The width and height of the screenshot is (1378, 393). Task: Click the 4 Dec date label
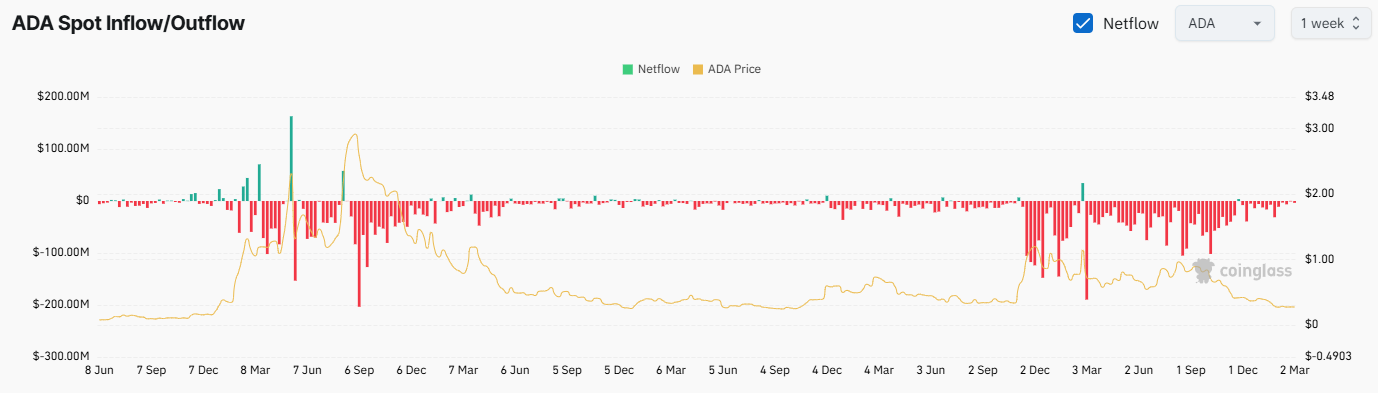[x=827, y=370]
